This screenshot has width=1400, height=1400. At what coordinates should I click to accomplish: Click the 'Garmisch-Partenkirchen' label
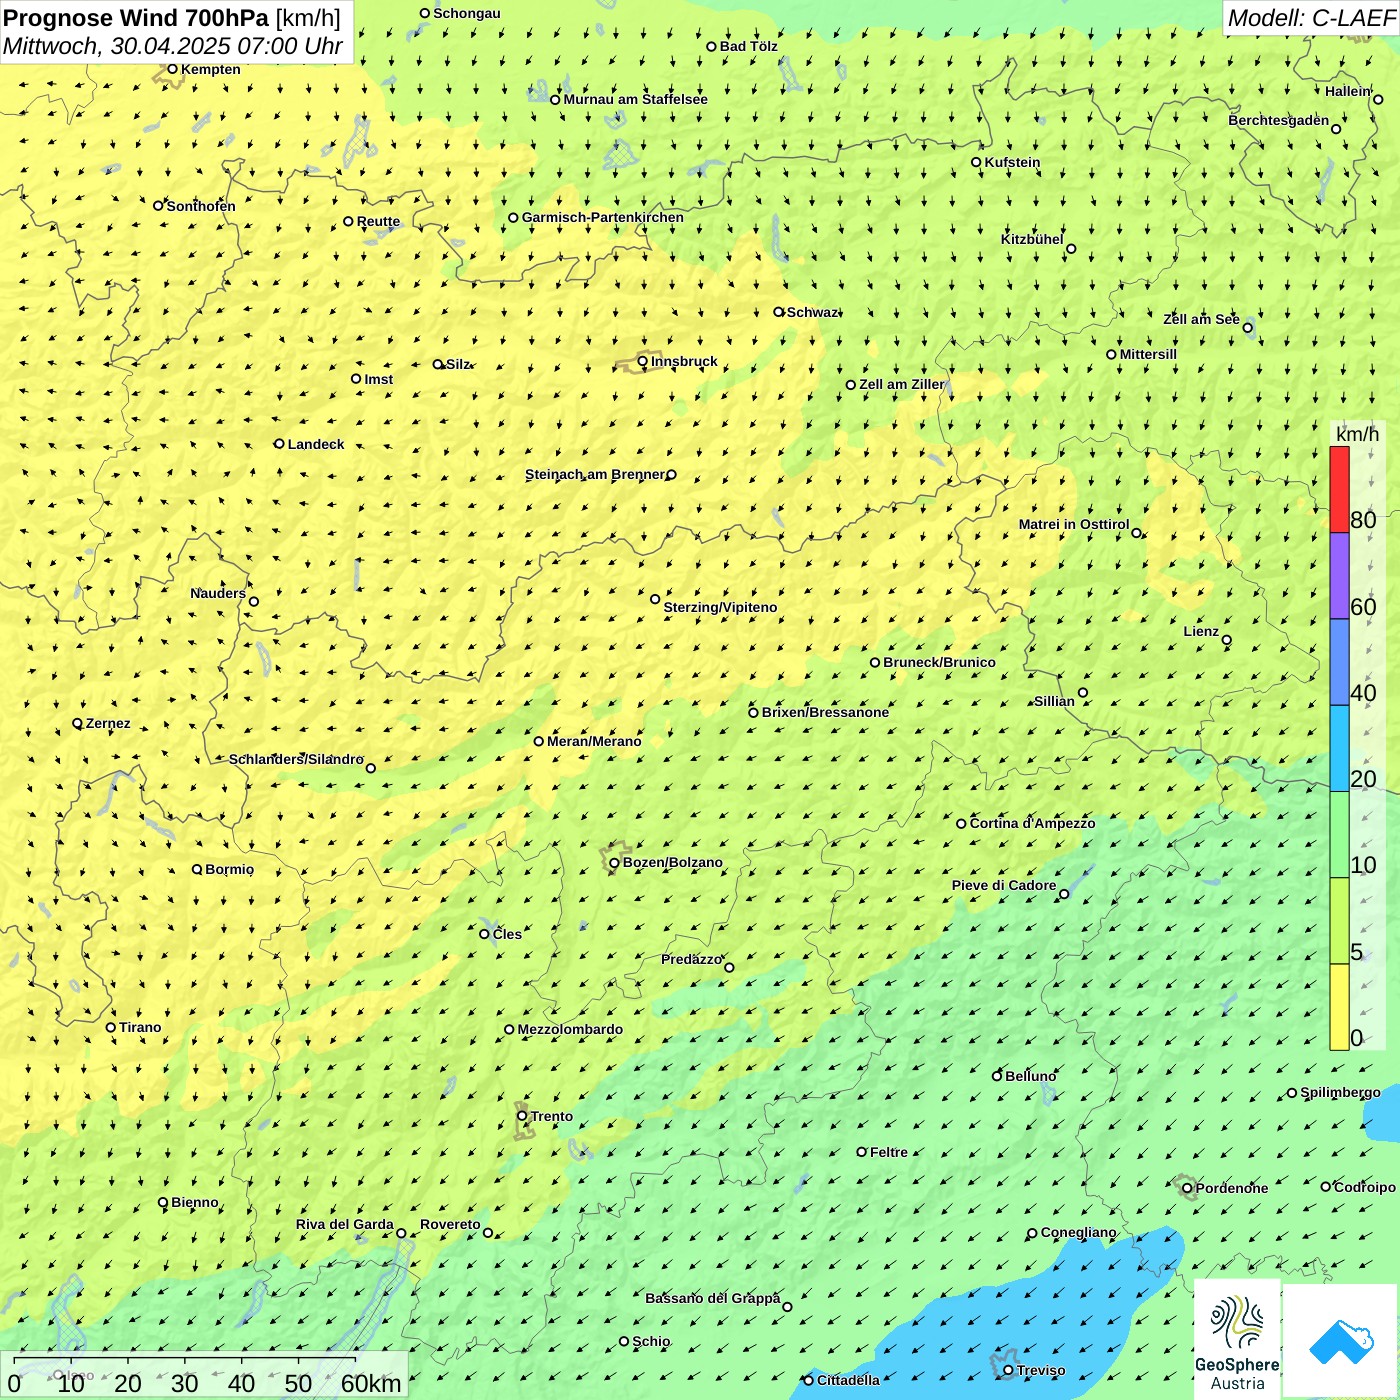tap(603, 217)
